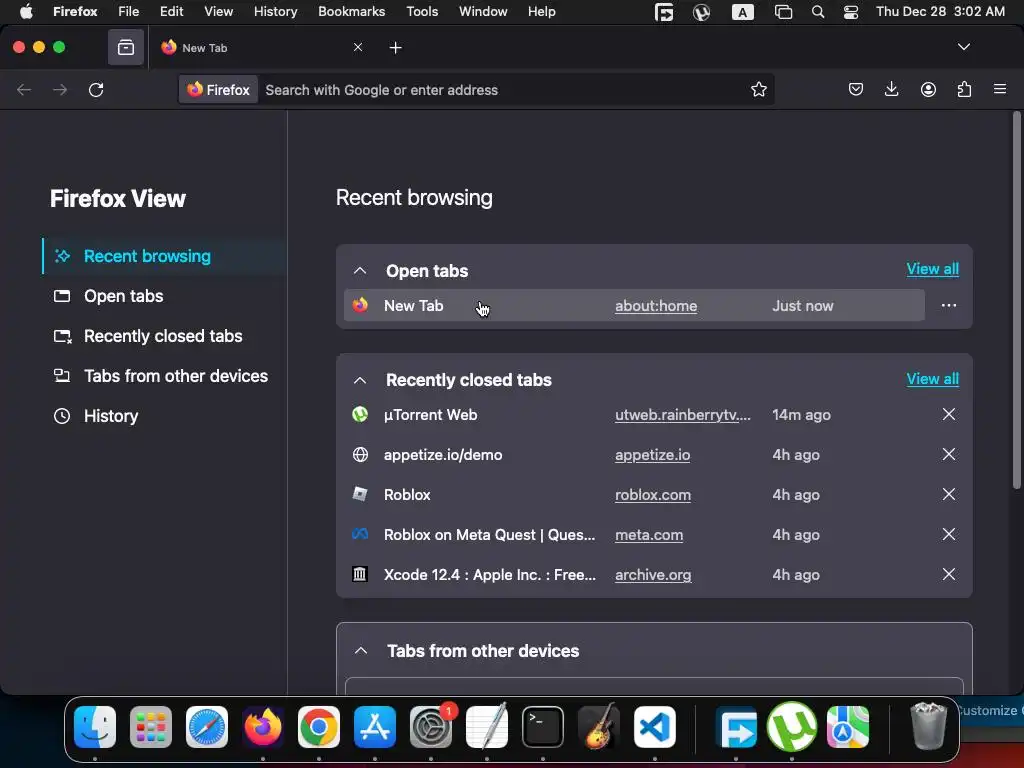Reopen Roblox on Meta Quest tab
The image size is (1024, 768).
489,535
